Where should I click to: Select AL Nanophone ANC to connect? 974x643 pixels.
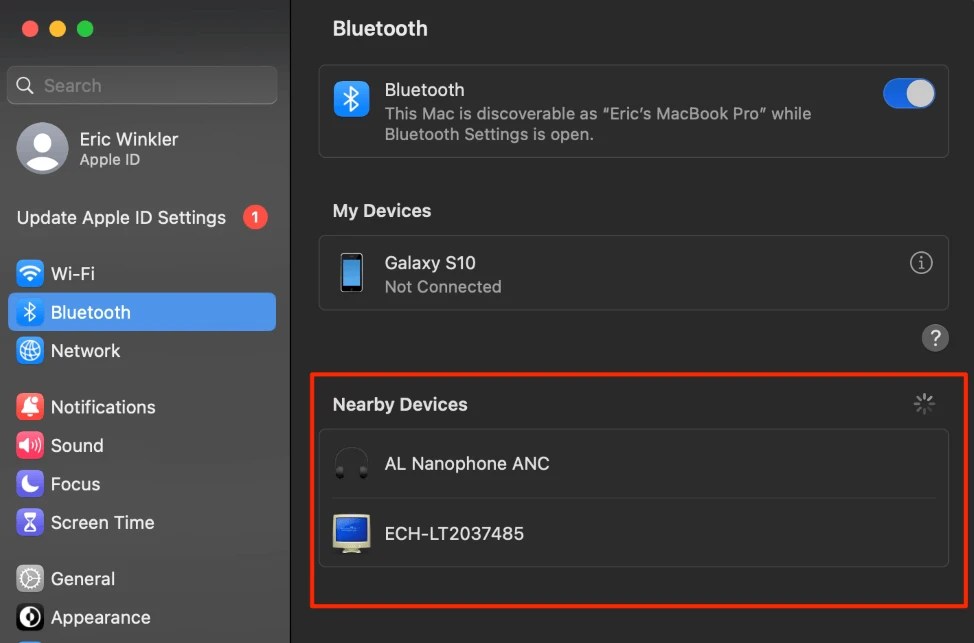tap(467, 463)
